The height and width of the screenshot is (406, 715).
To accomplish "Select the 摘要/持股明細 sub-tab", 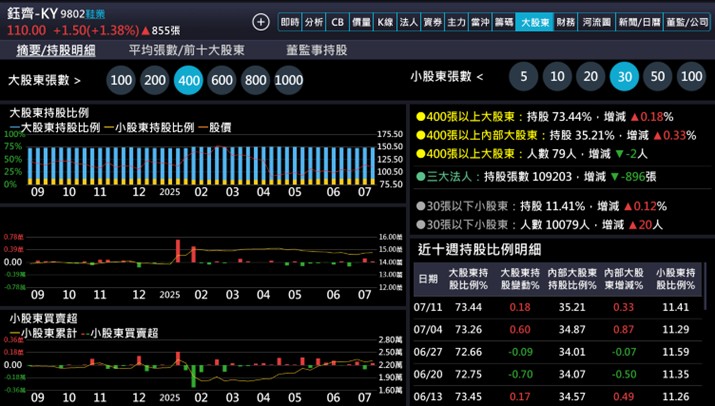I will click(x=56, y=50).
